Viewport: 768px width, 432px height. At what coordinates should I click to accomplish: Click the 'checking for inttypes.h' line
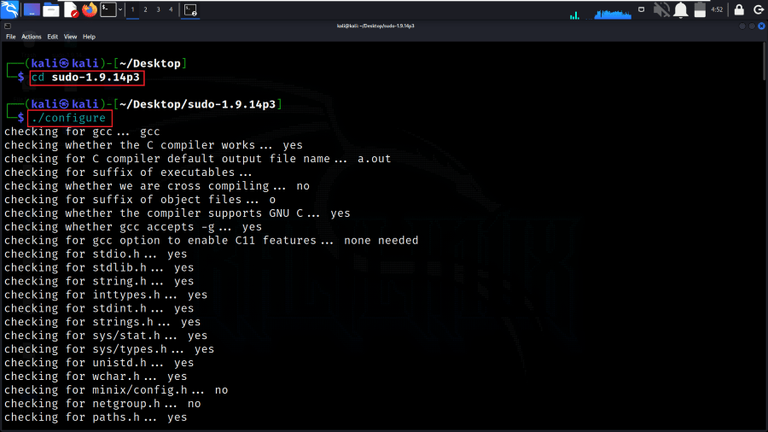pos(106,295)
